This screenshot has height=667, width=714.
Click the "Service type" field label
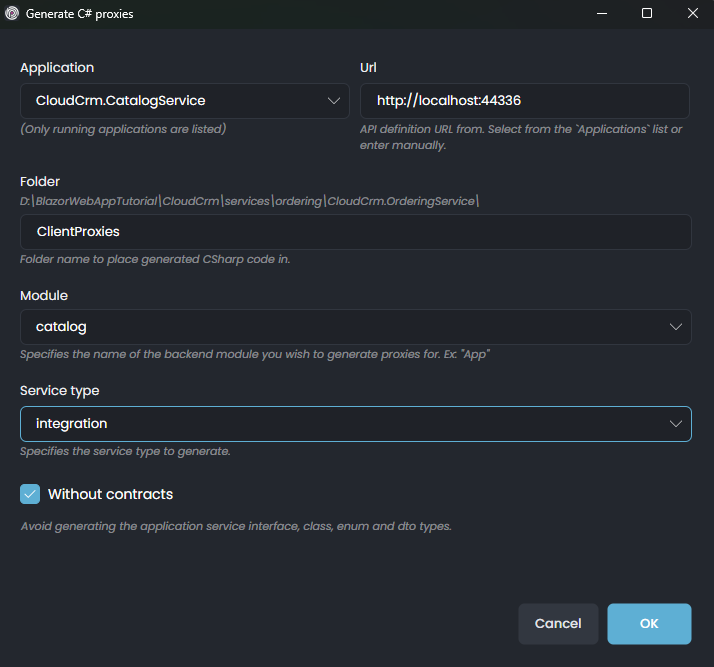(60, 391)
